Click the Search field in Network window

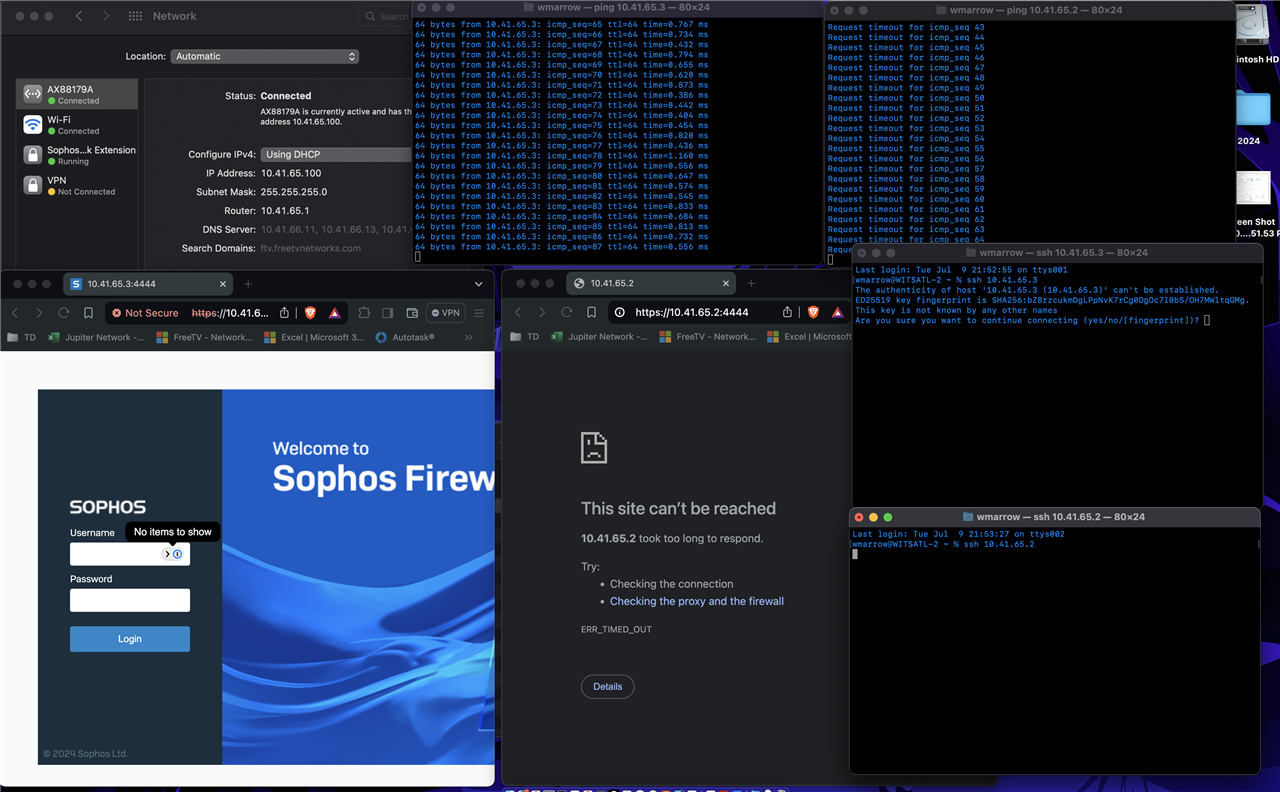click(388, 16)
